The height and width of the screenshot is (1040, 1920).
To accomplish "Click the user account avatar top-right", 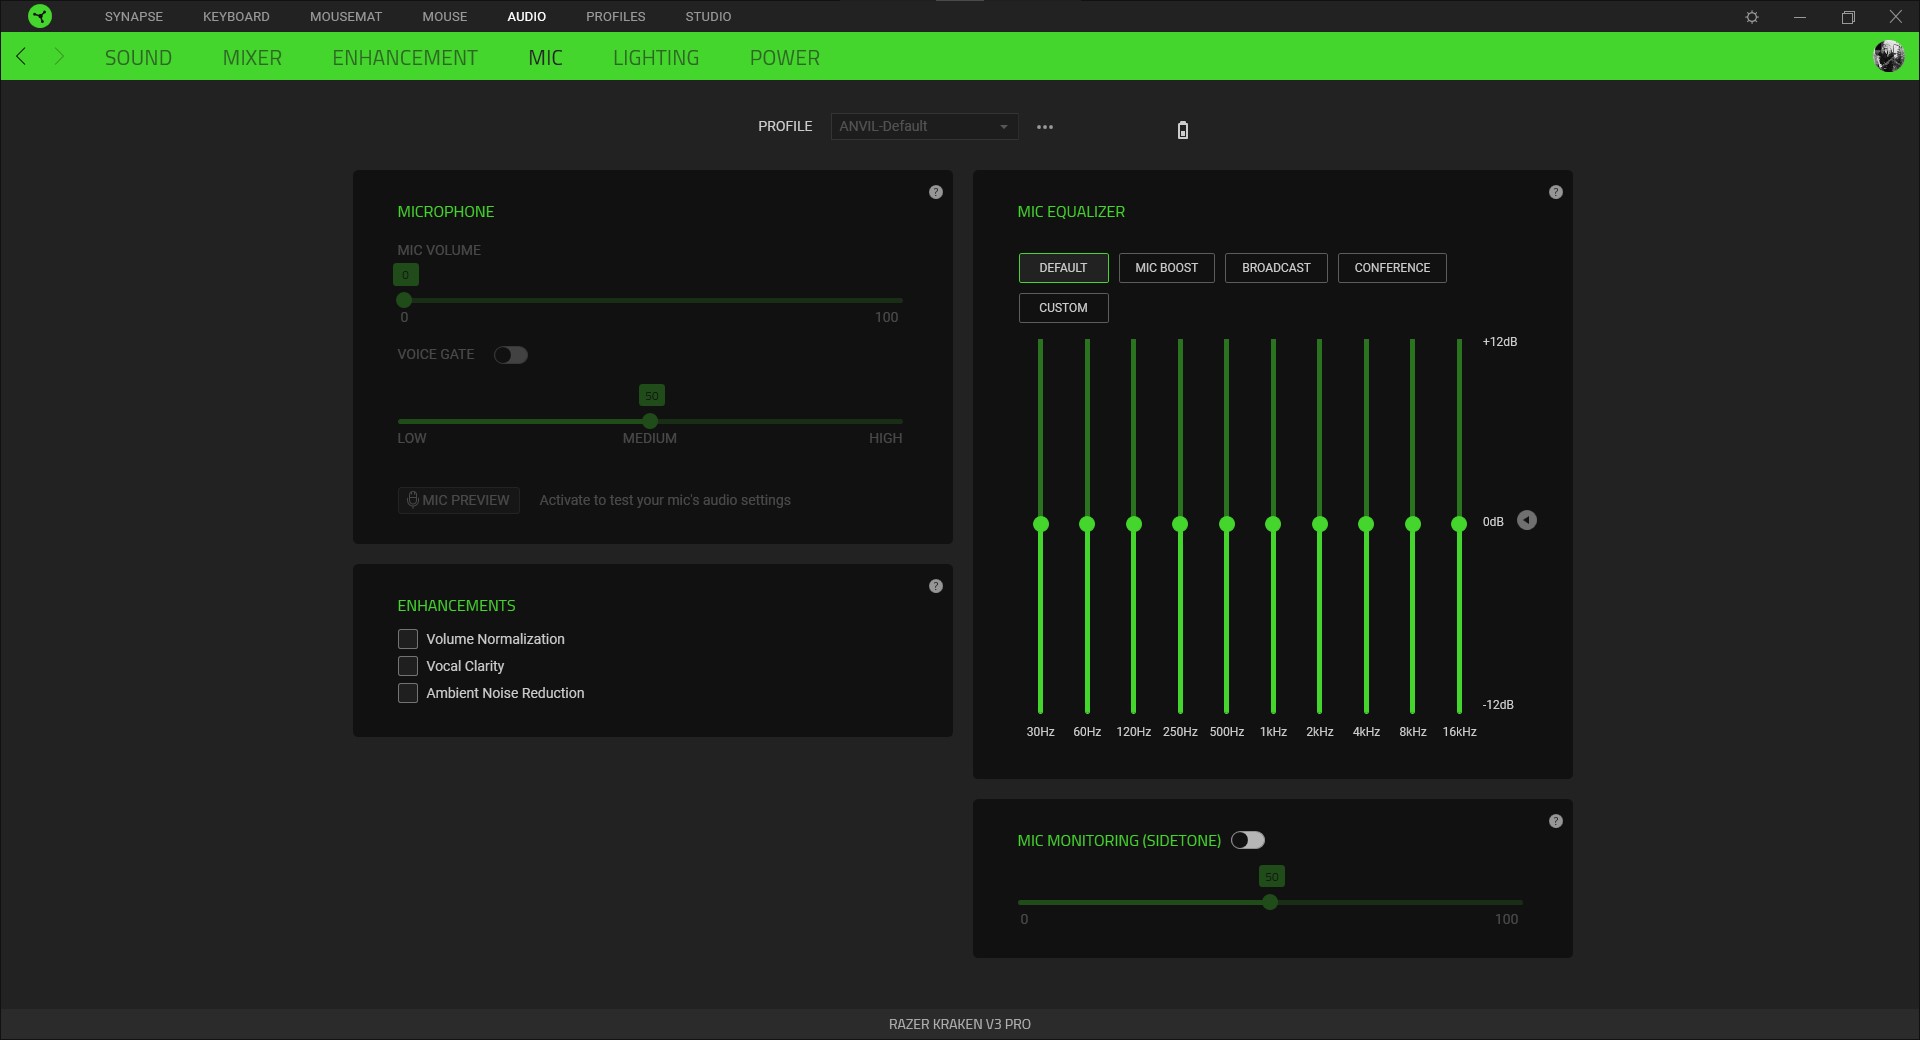I will [1889, 56].
